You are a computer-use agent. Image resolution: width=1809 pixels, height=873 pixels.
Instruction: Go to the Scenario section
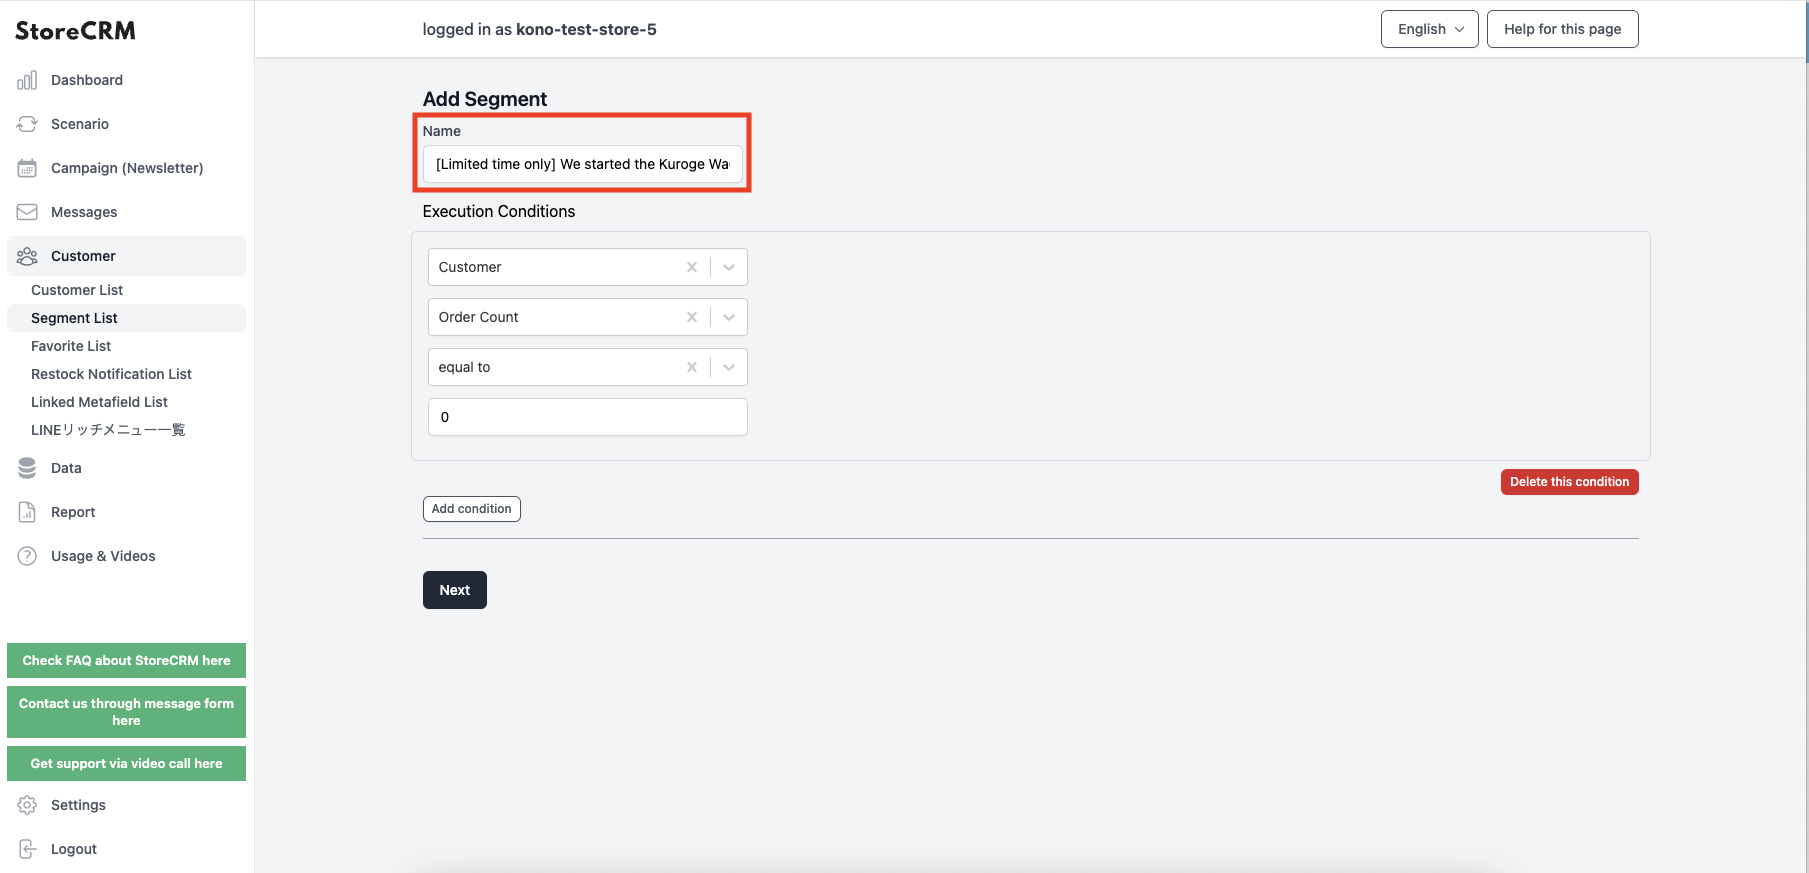pos(126,124)
